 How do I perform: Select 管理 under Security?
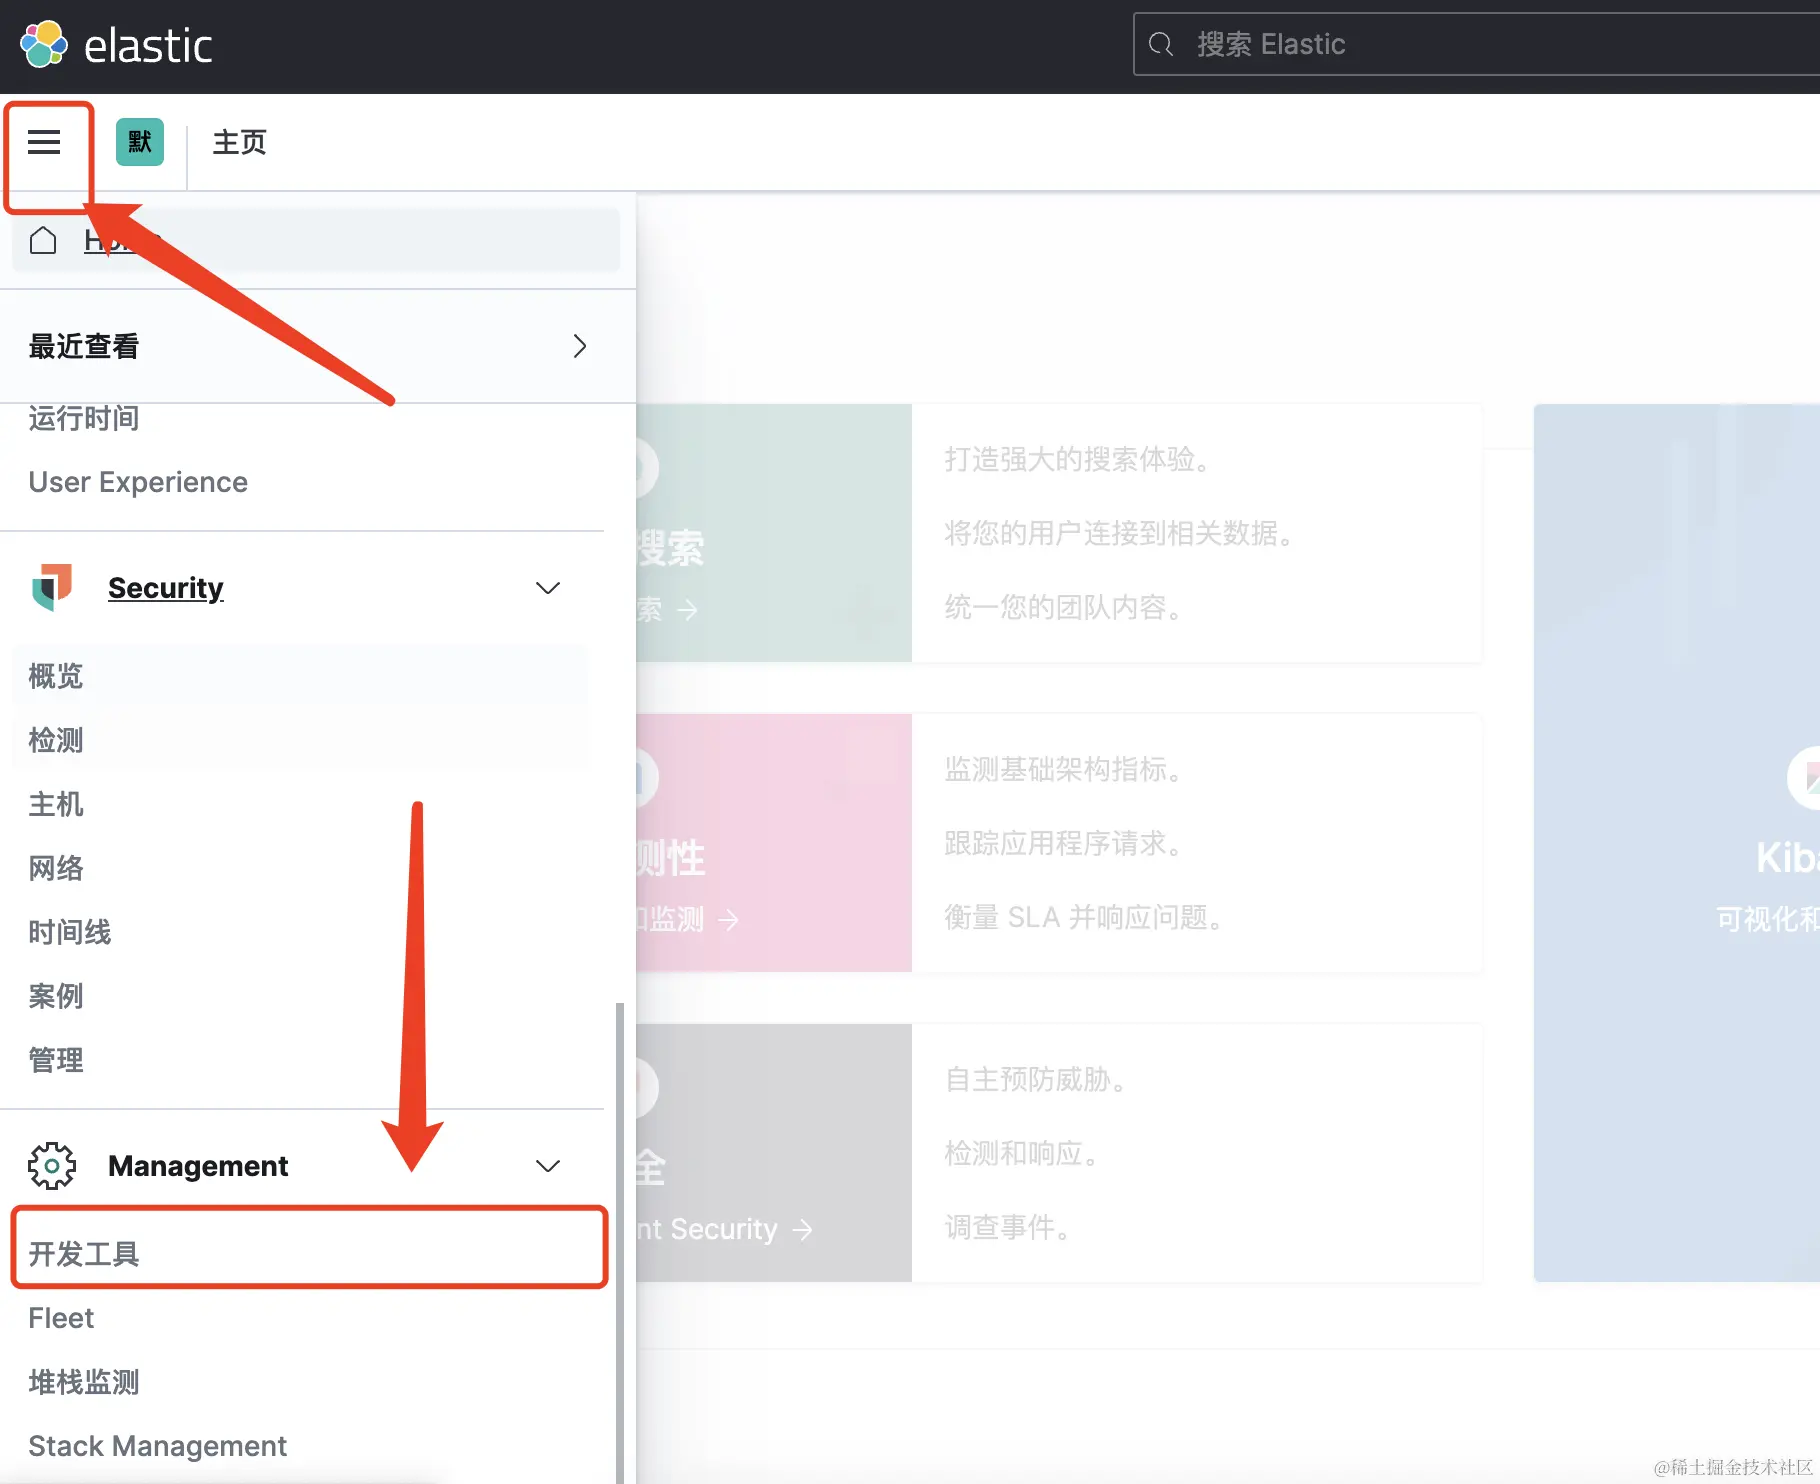pos(56,1060)
